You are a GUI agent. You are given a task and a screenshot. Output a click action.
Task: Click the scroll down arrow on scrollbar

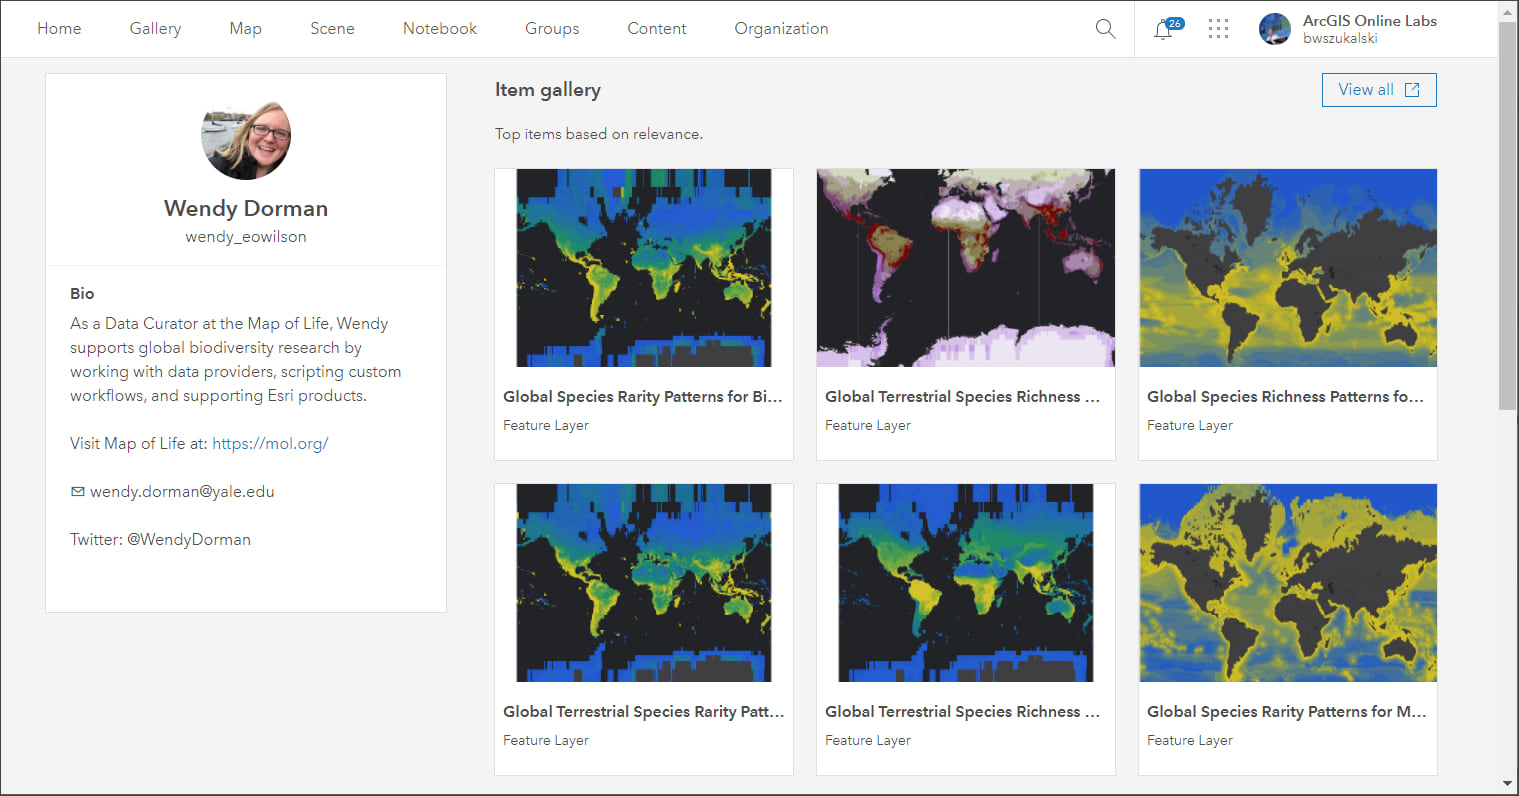(x=1507, y=783)
